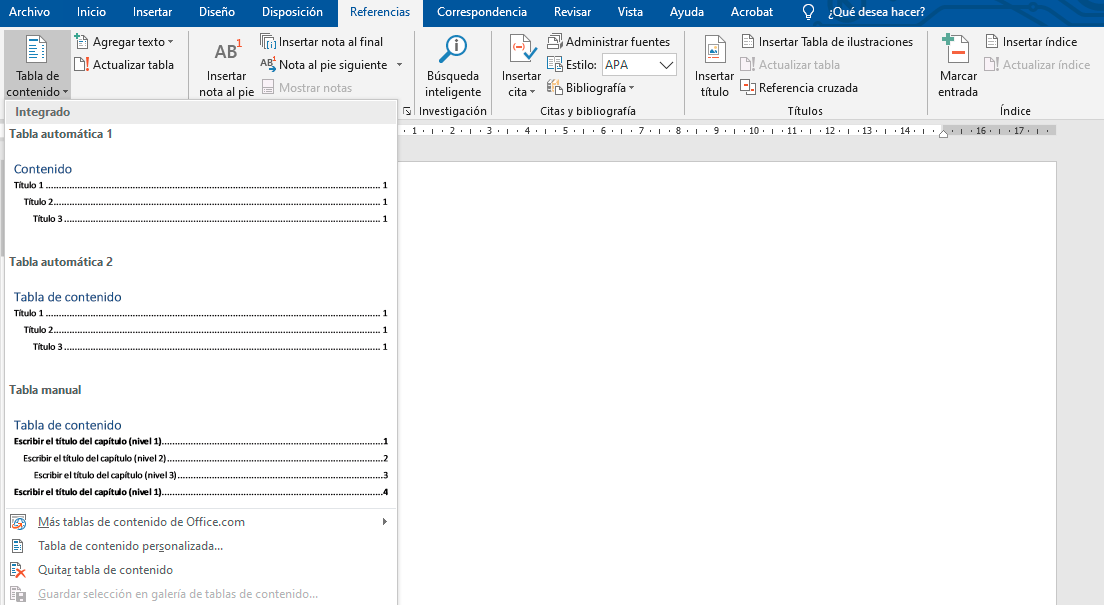Click Insertar nota al final
Image resolution: width=1104 pixels, height=605 pixels.
click(x=322, y=42)
